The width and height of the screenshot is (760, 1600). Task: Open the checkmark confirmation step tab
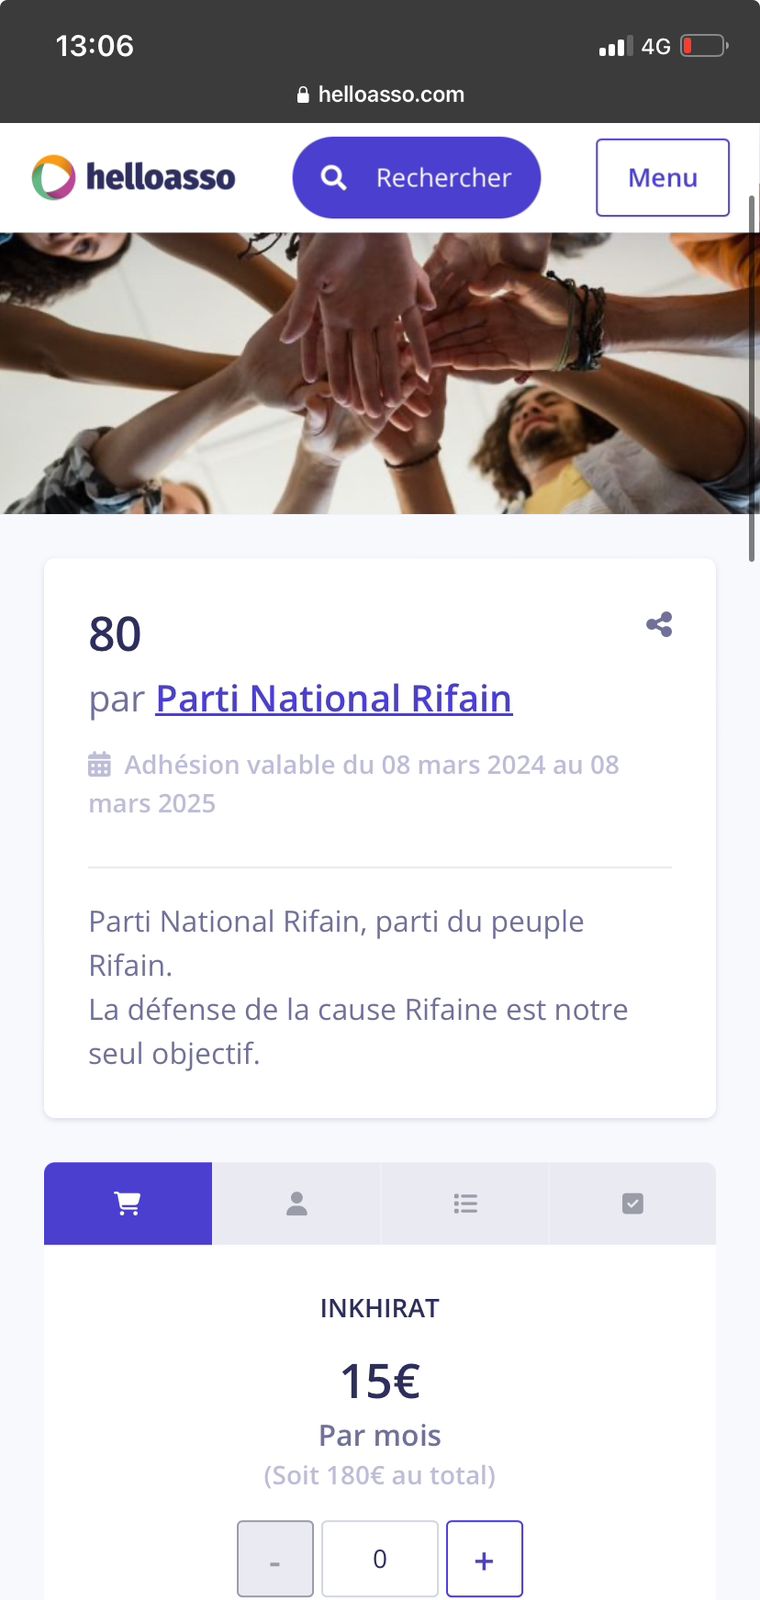coord(632,1204)
